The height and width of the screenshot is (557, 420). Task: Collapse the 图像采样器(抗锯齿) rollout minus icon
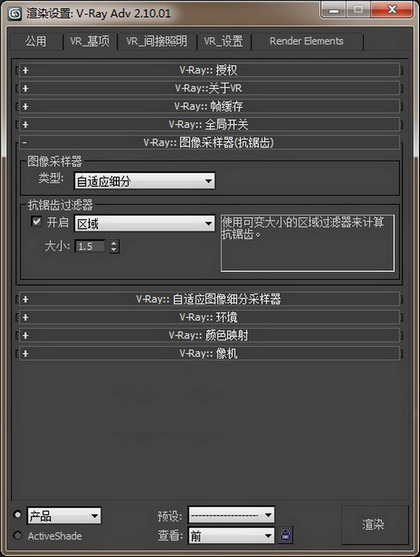coord(24,142)
